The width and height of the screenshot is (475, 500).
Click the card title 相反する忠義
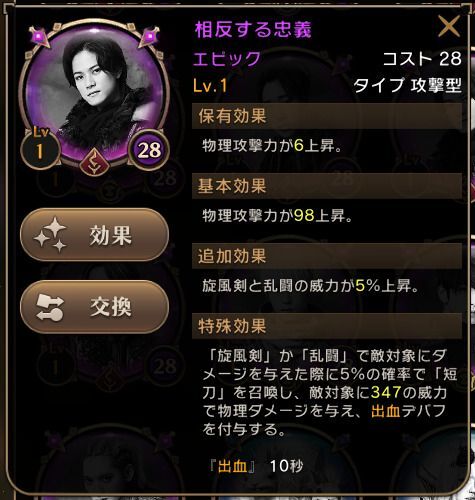253,29
